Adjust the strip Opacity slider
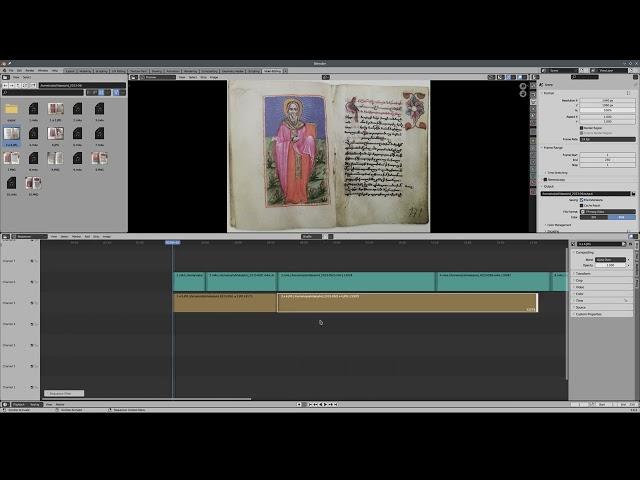The image size is (640, 480). point(610,265)
